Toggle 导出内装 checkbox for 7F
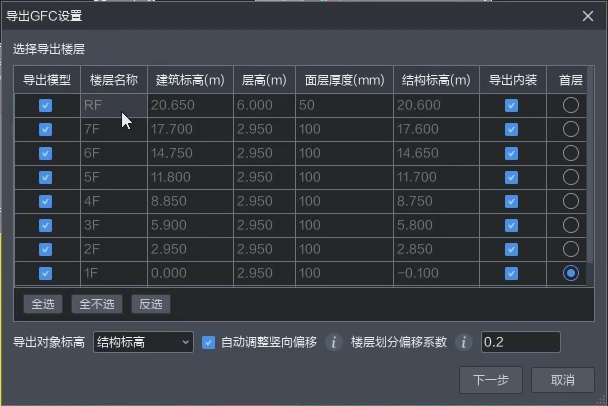The width and height of the screenshot is (608, 406). [x=511, y=130]
